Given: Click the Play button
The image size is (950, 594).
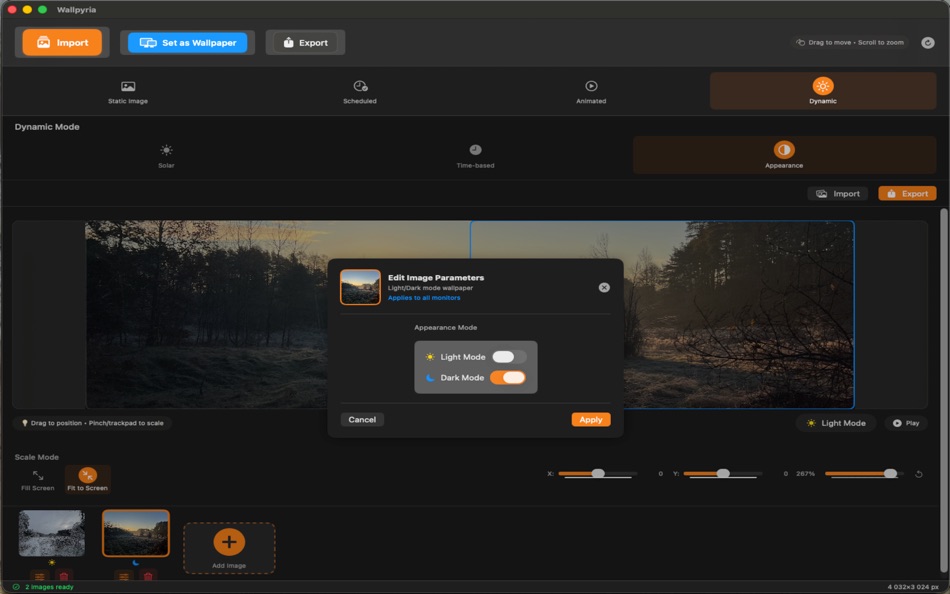Looking at the screenshot, I should (906, 423).
